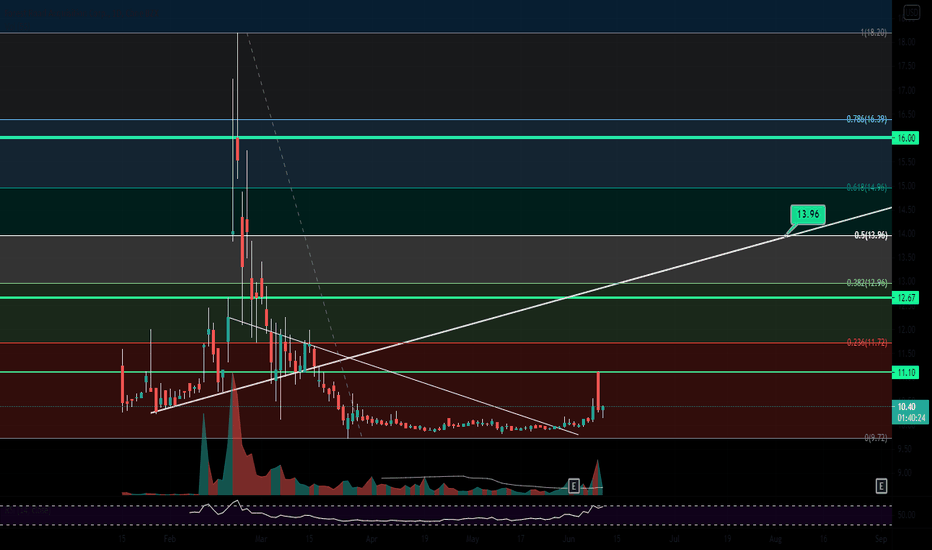932x550 pixels.
Task: Select the Fib label 0.382(12.96)
Action: pyautogui.click(x=867, y=283)
